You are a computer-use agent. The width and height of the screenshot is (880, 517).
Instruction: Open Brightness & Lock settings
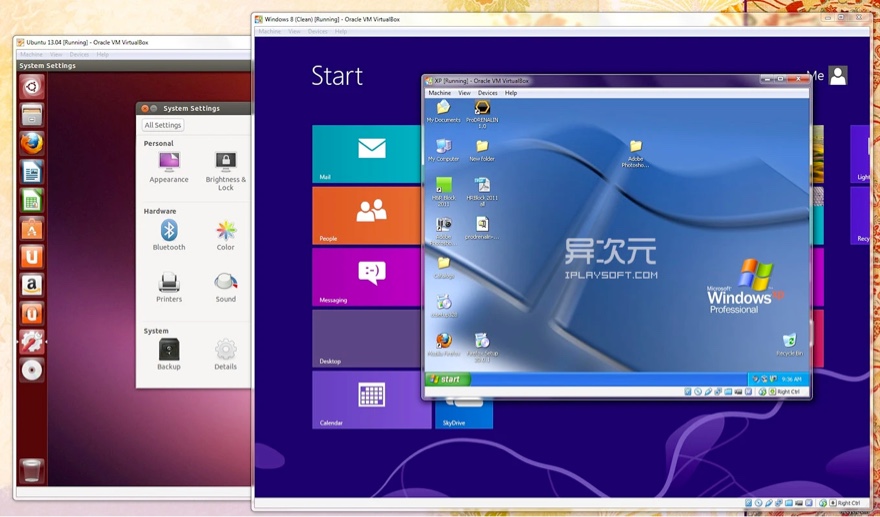click(226, 171)
